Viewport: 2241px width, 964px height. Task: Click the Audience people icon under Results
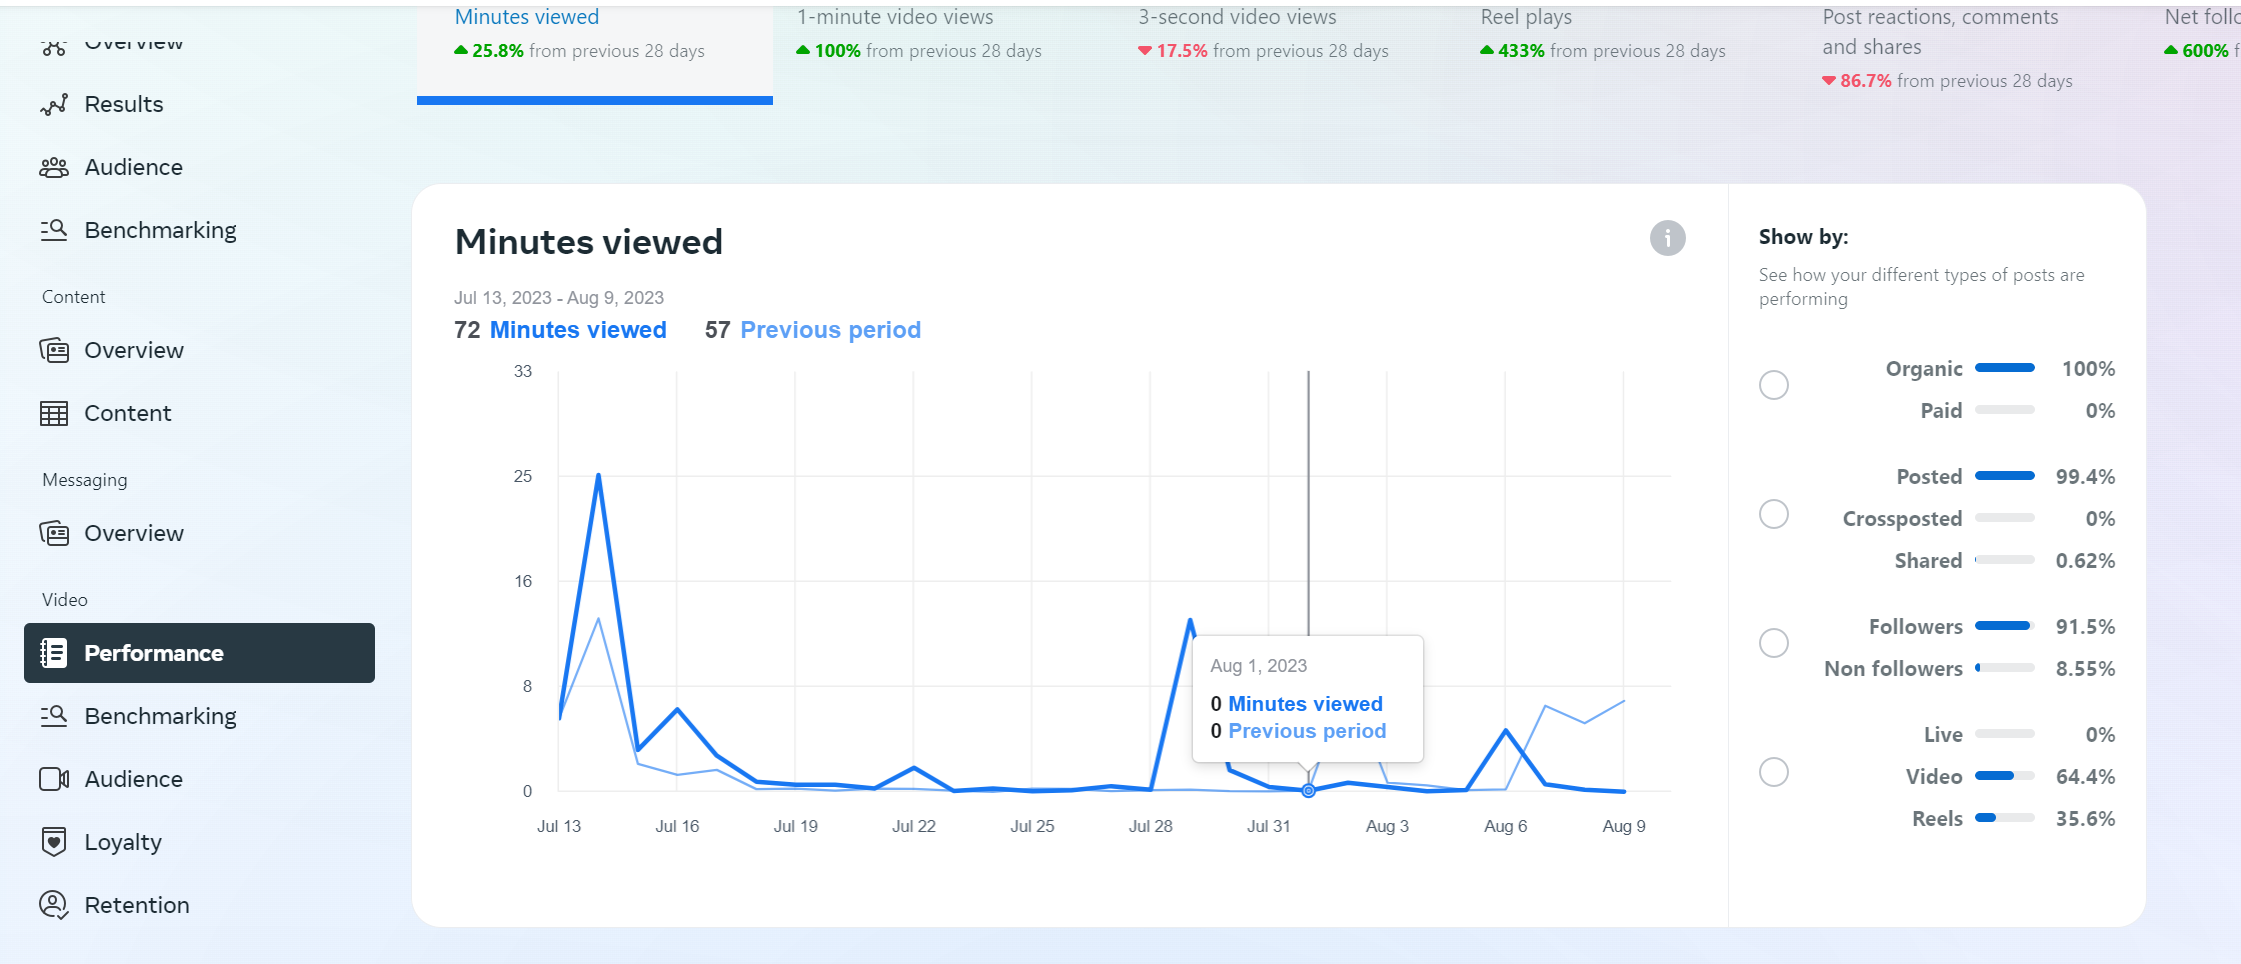point(54,168)
